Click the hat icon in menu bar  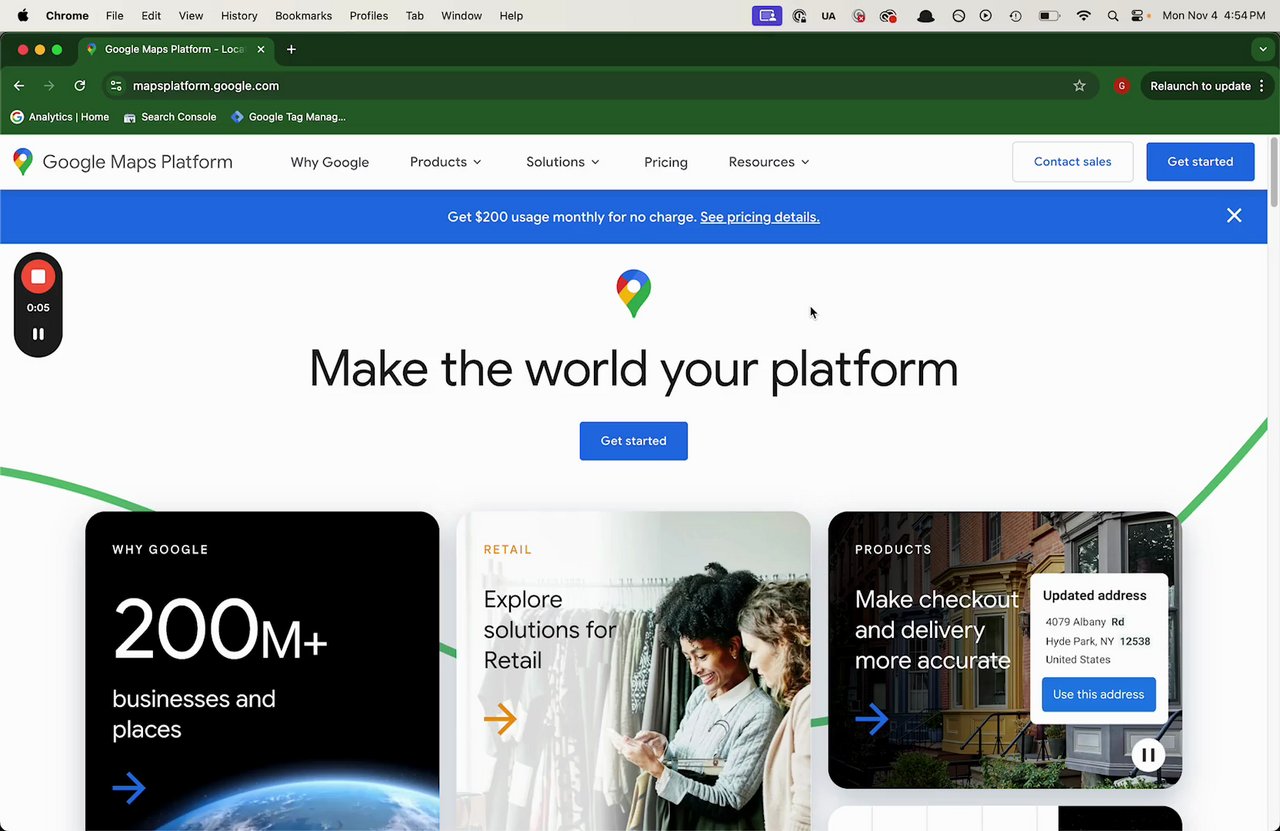[926, 16]
